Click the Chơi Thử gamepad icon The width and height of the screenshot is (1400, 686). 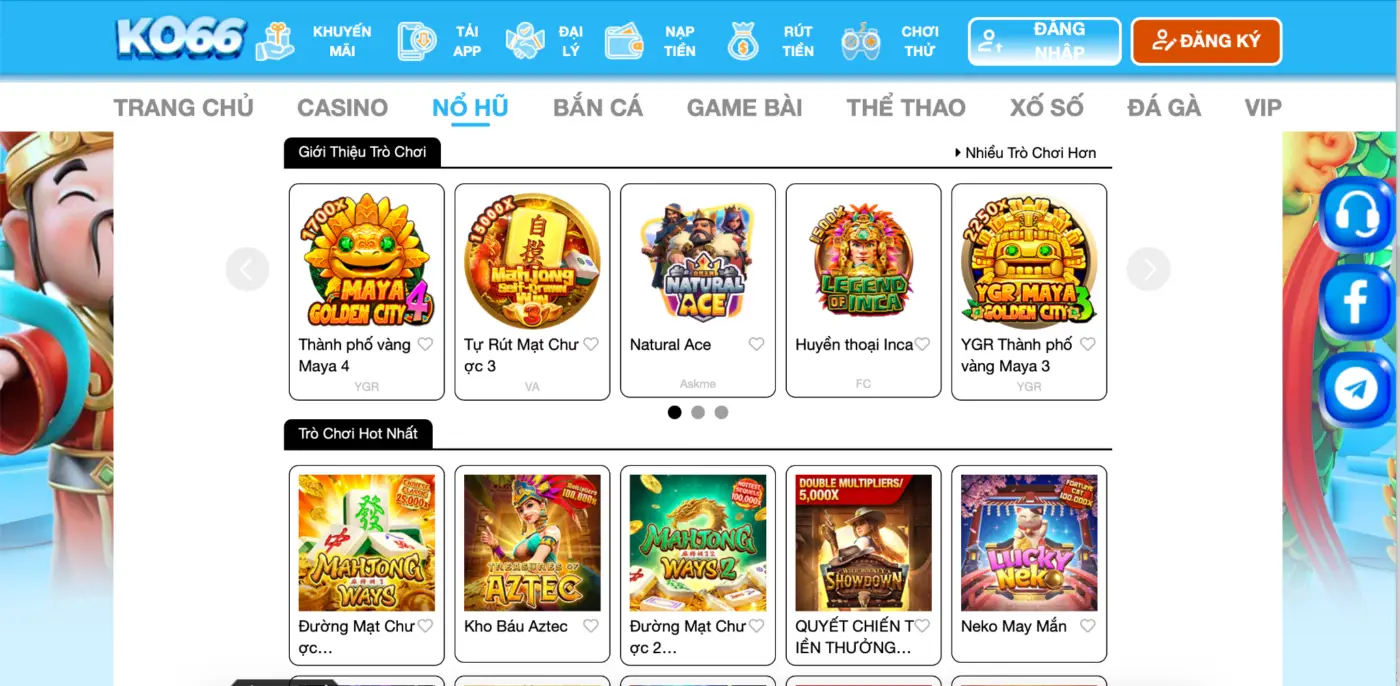tap(860, 41)
